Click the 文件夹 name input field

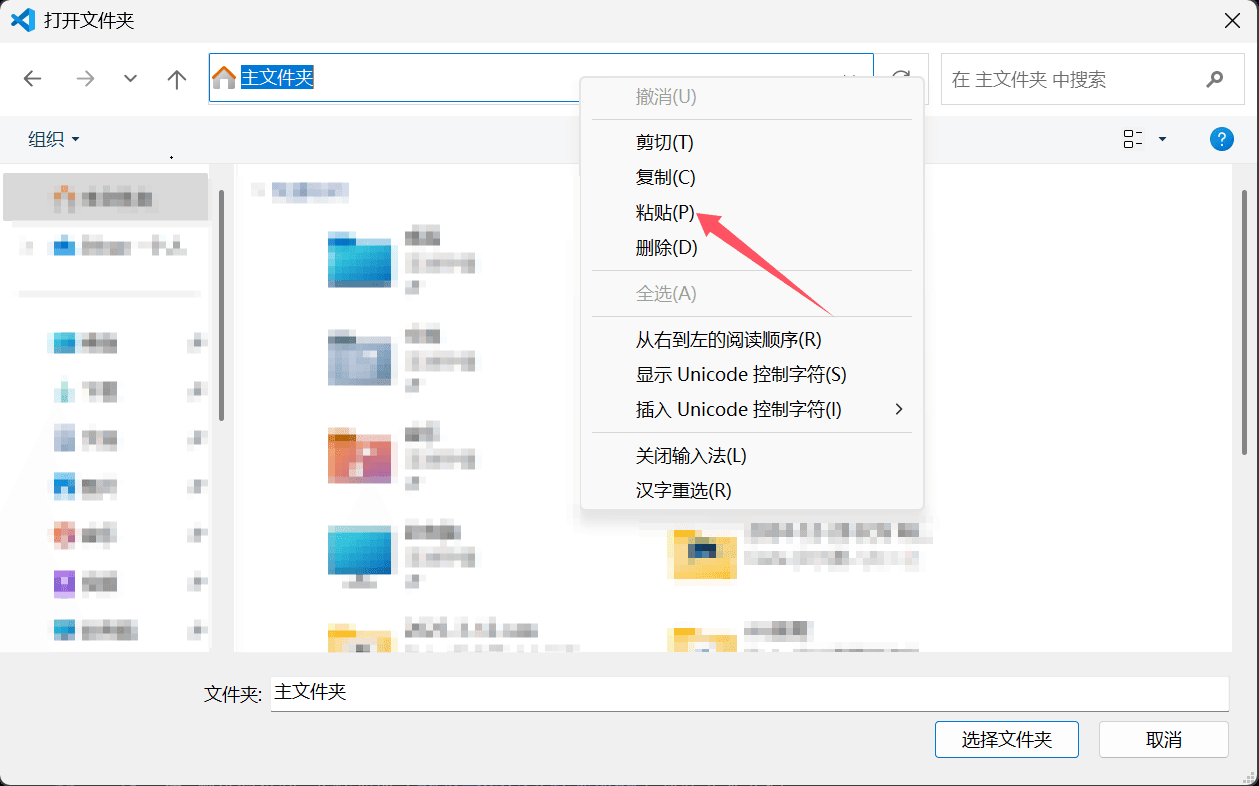coord(749,694)
